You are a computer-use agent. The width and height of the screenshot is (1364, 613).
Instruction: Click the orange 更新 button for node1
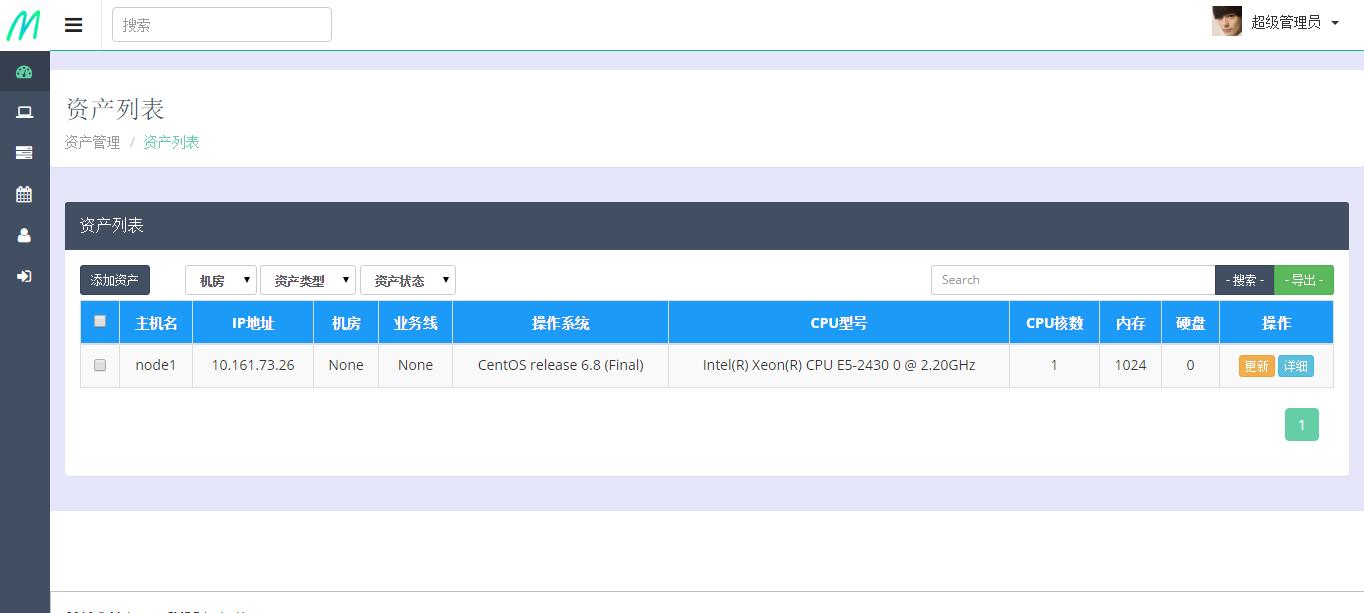point(1256,366)
